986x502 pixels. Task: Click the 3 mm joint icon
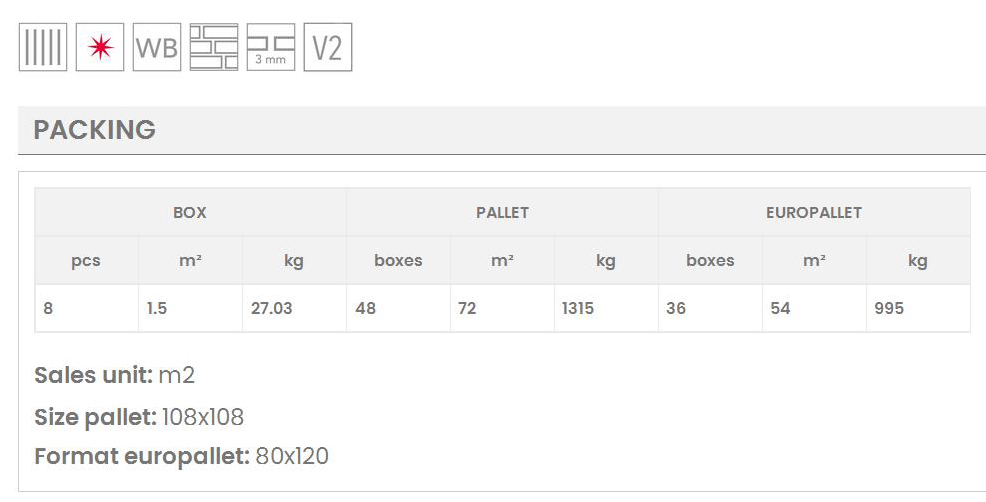(271, 48)
